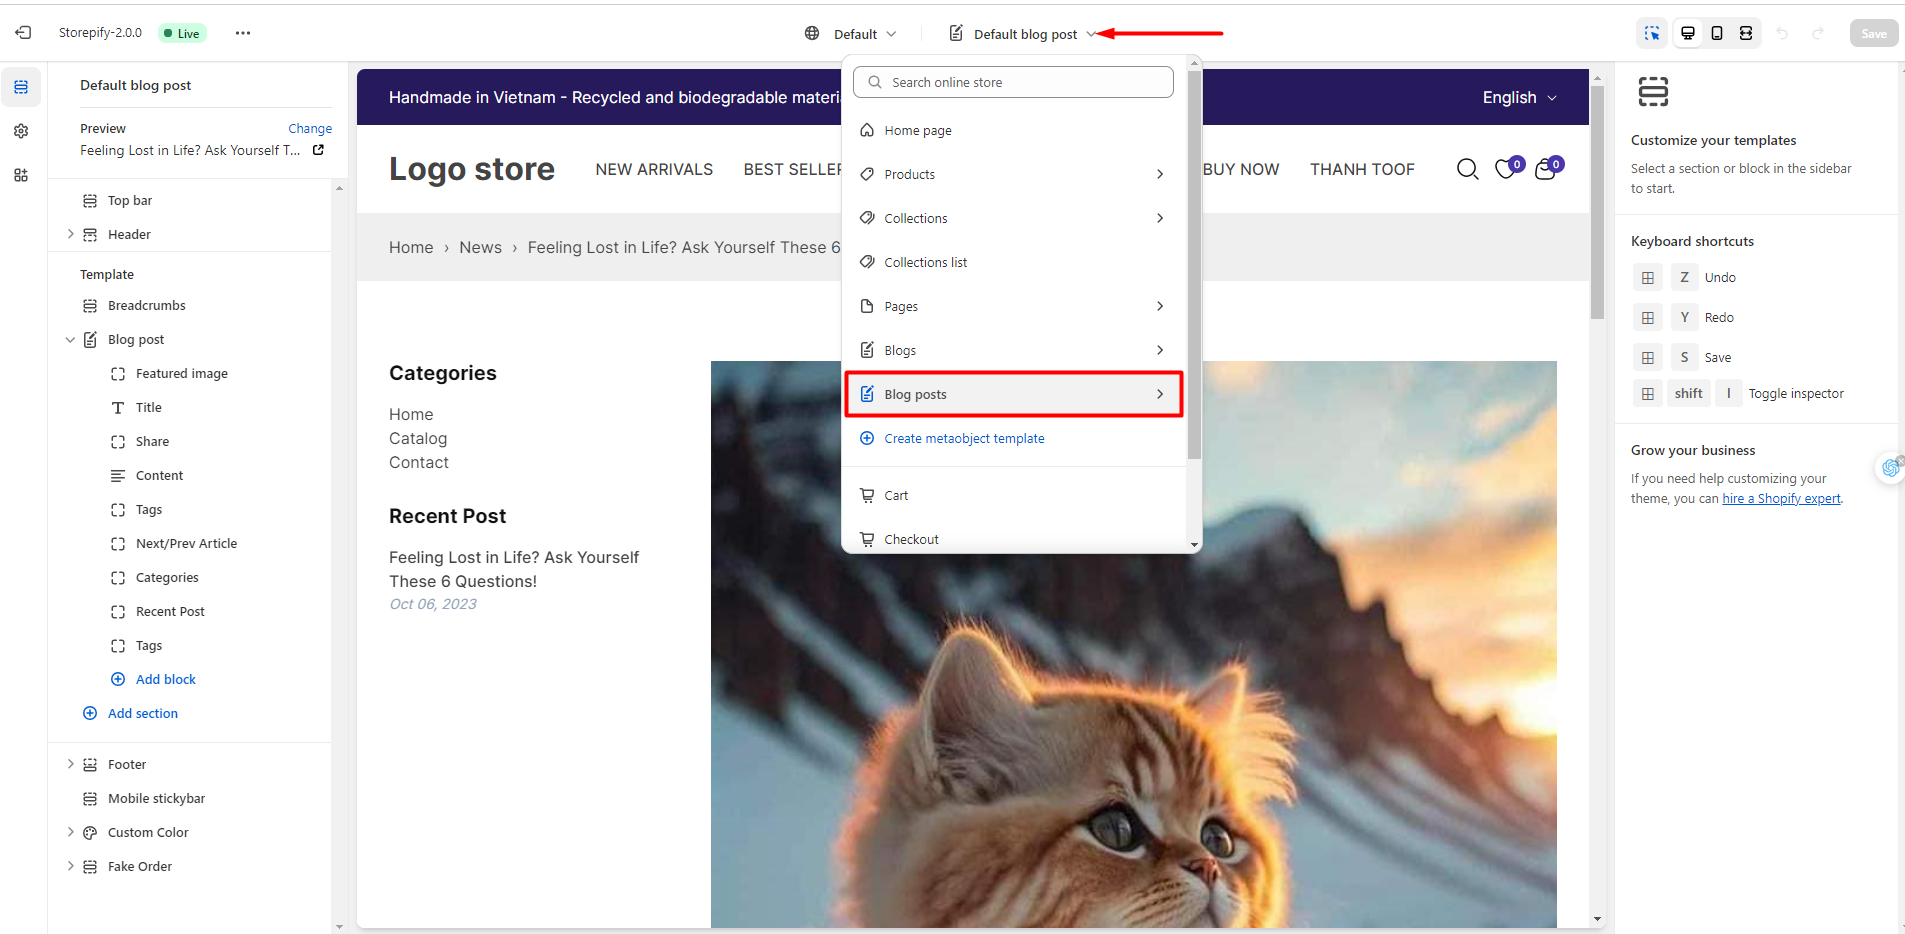Click the Change preview link
The image size is (1905, 934).
pos(310,128)
